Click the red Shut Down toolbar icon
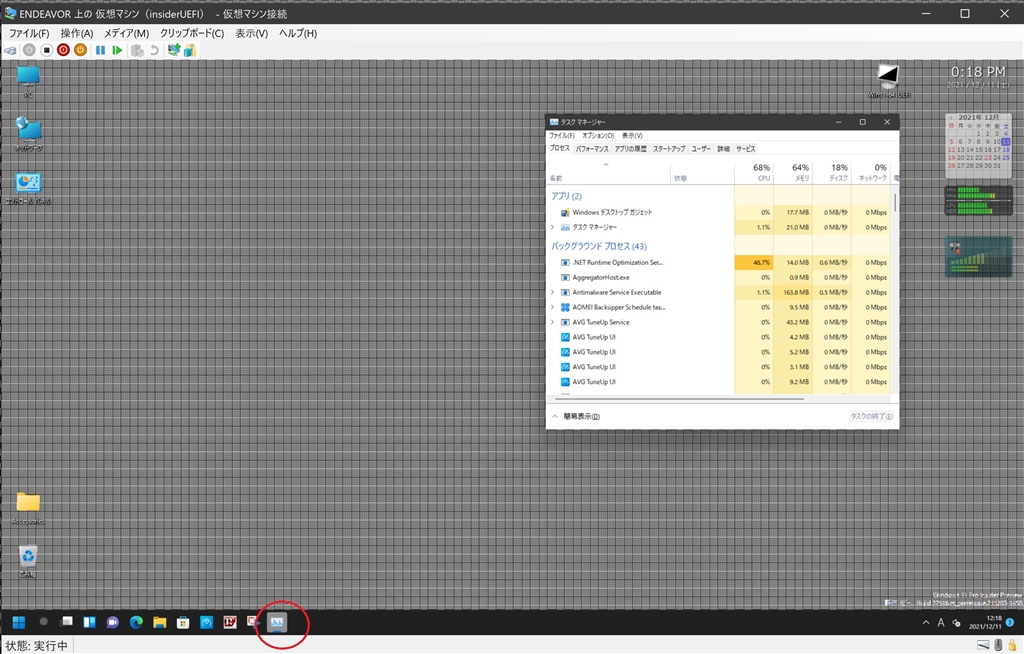Viewport: 1024px width, 654px height. coord(63,50)
